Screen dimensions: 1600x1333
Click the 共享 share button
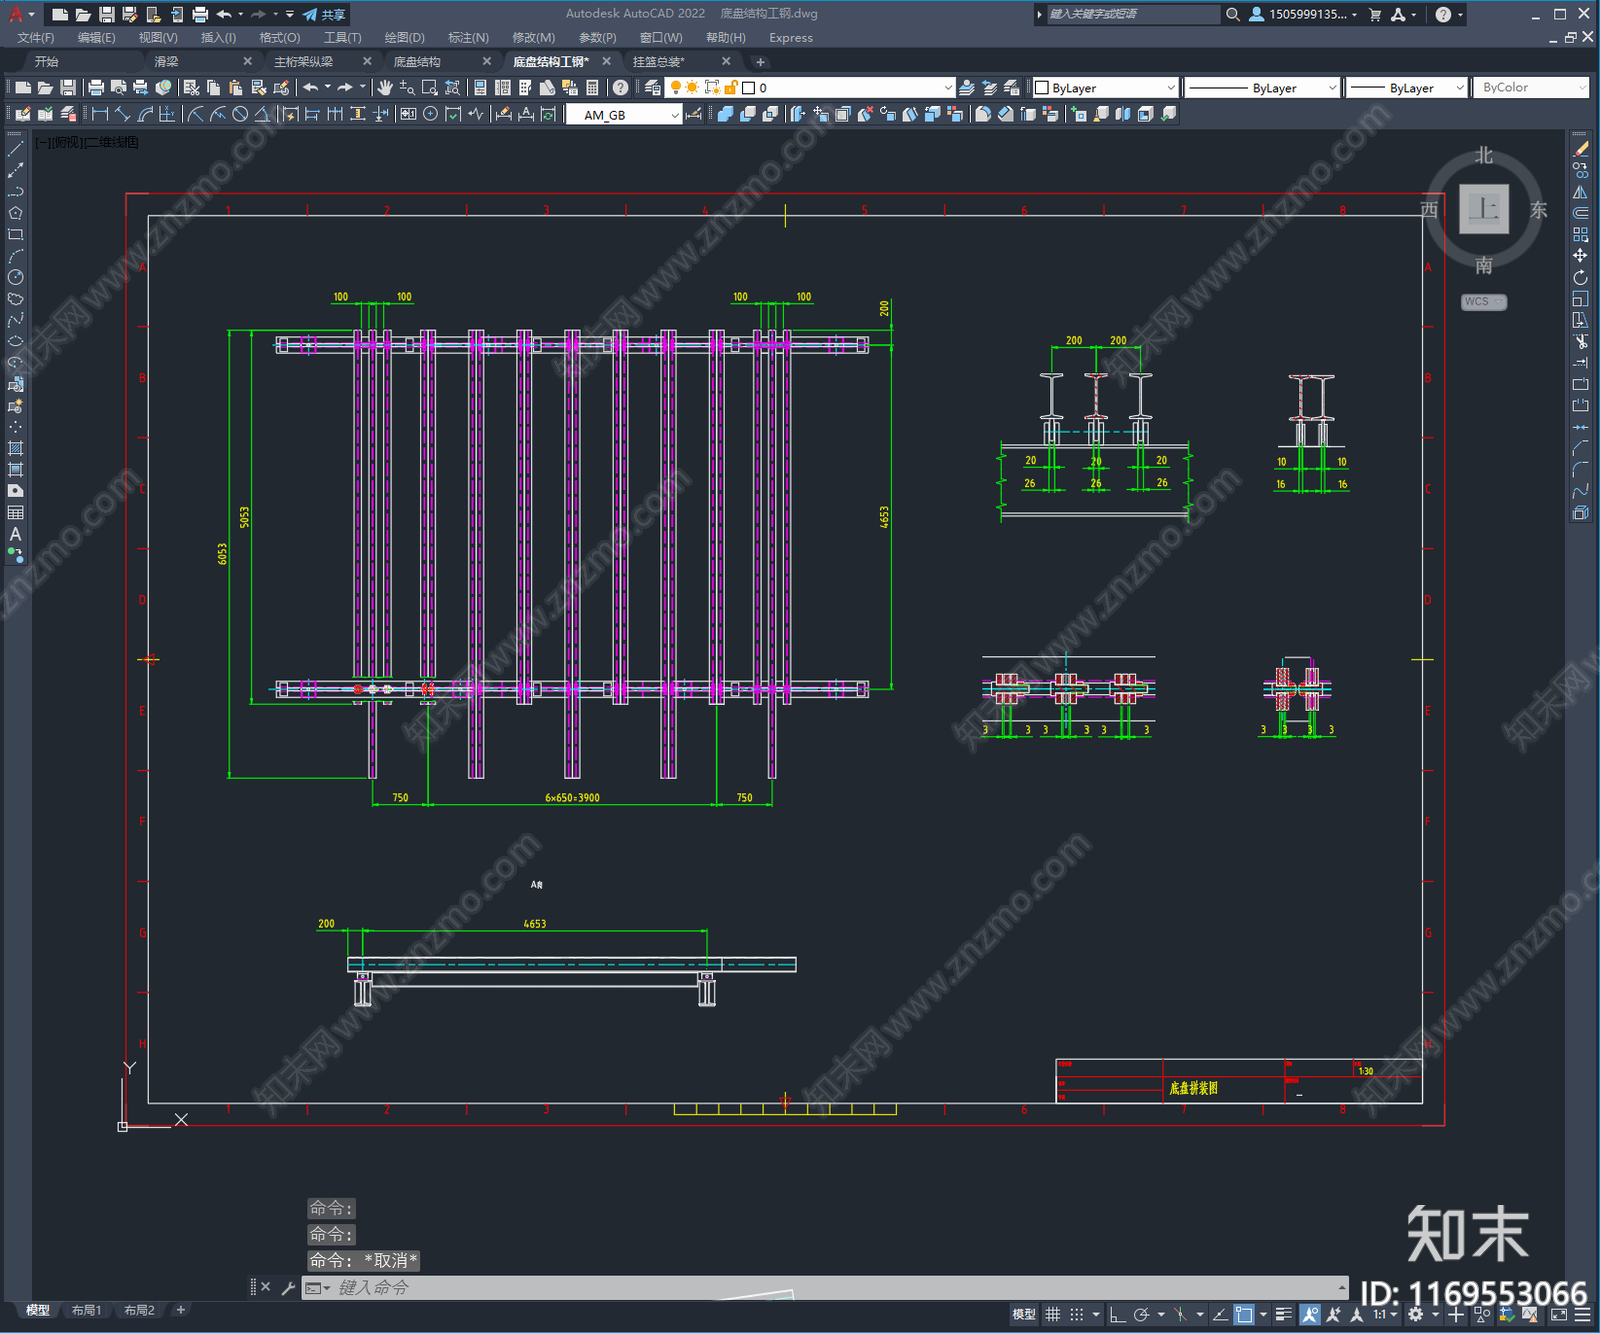click(x=324, y=14)
